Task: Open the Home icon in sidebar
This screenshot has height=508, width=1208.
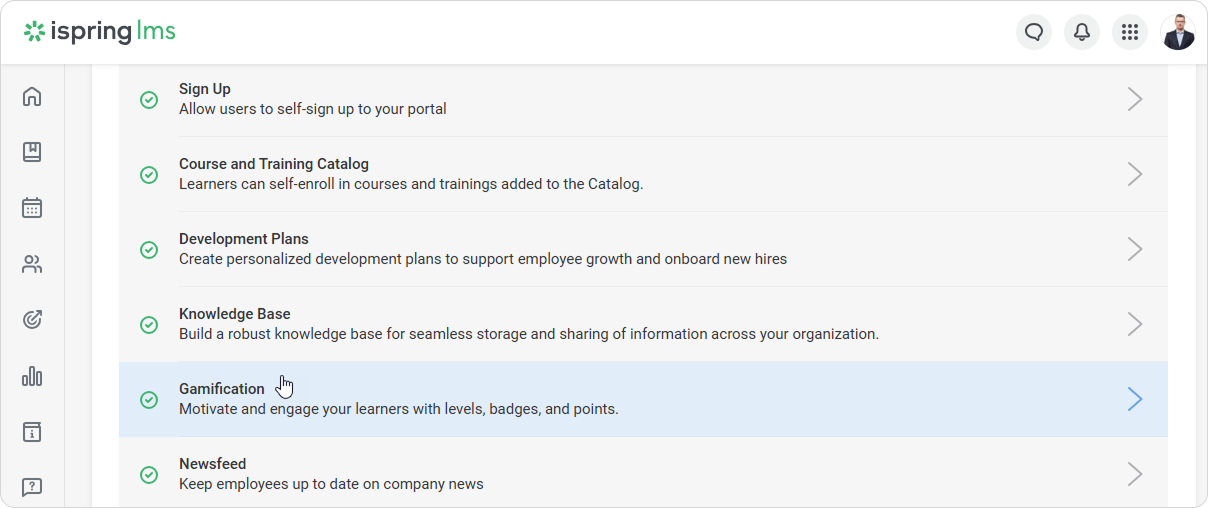Action: [x=32, y=97]
